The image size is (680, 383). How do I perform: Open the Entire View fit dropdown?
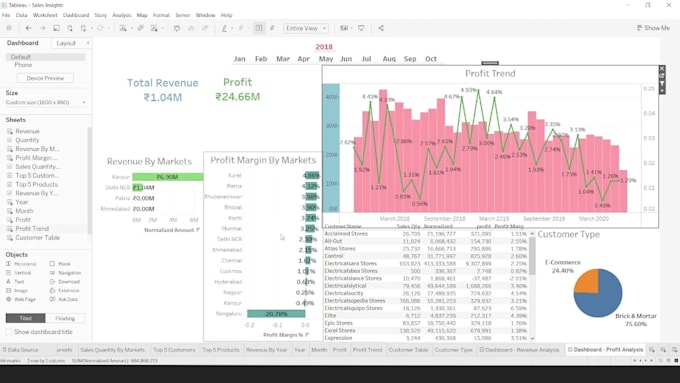pyautogui.click(x=306, y=28)
